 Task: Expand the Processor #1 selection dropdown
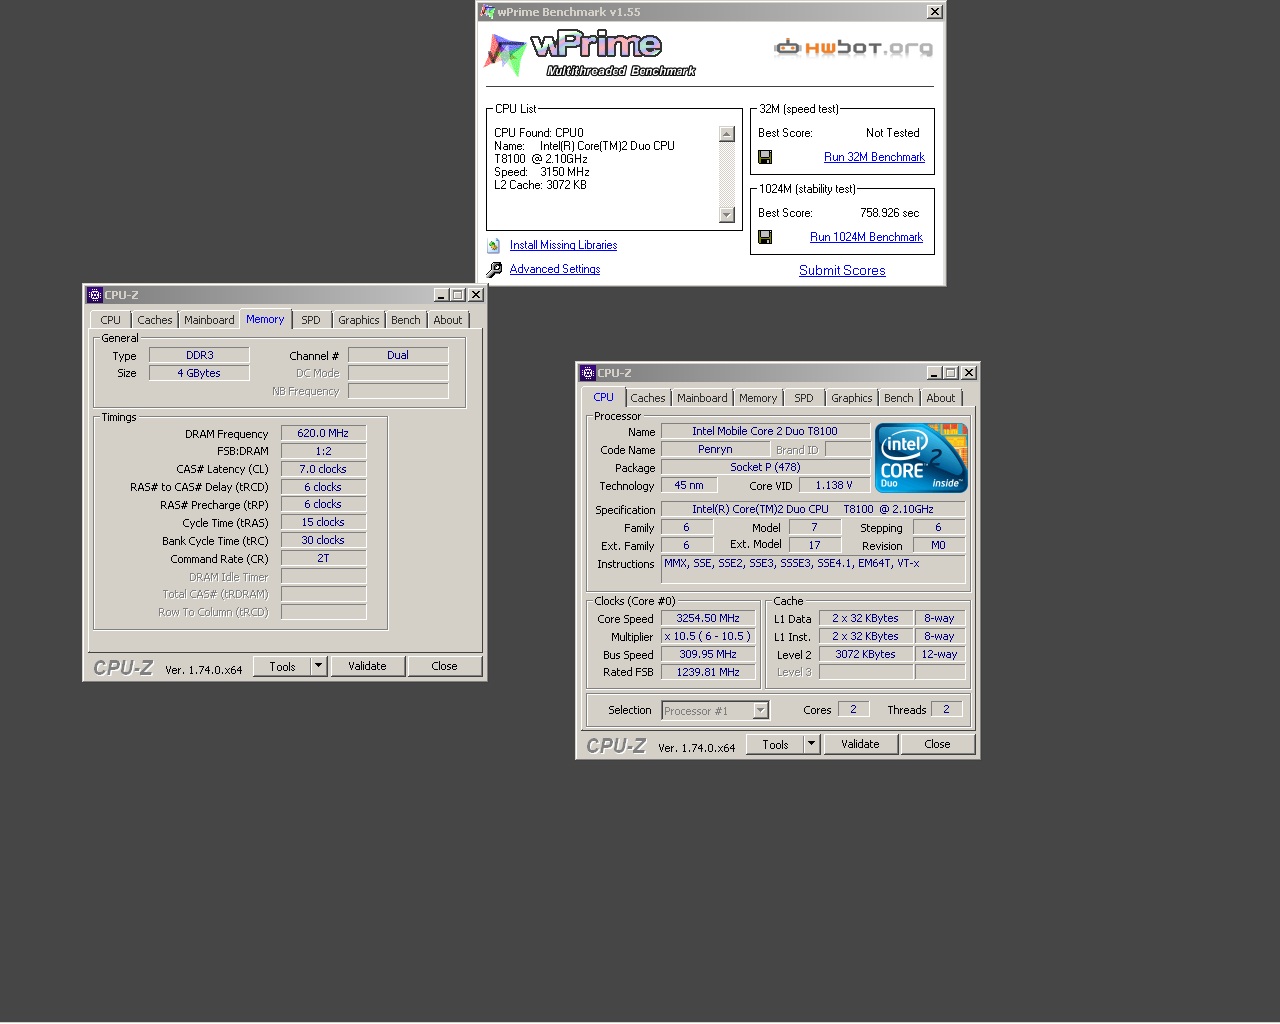pyautogui.click(x=760, y=710)
